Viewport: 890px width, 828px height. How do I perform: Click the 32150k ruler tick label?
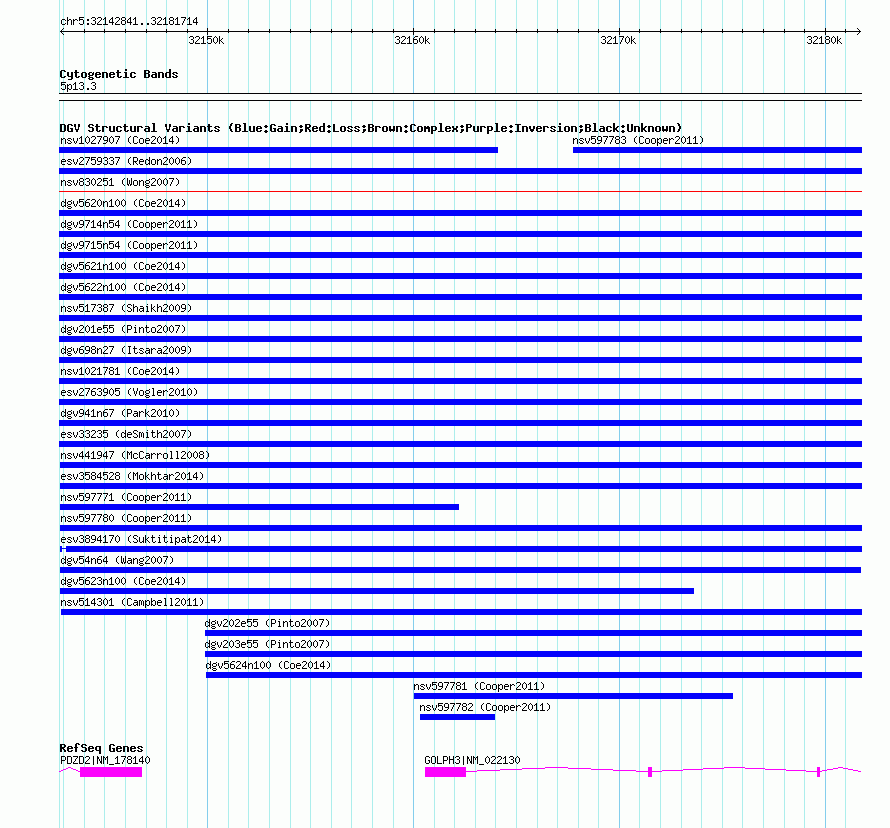(206, 40)
